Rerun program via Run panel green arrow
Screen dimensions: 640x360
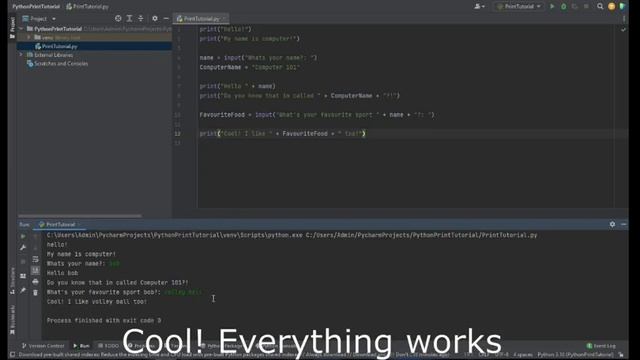click(23, 236)
